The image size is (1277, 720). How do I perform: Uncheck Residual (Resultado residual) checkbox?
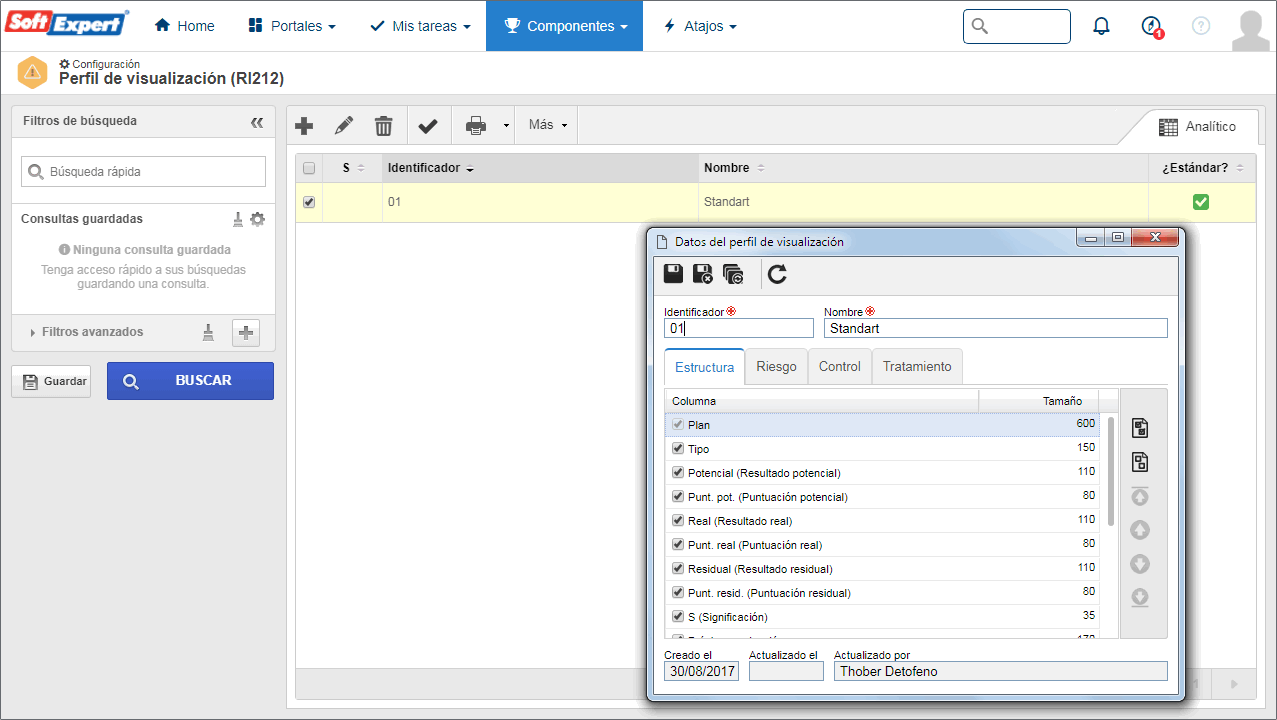coord(678,569)
